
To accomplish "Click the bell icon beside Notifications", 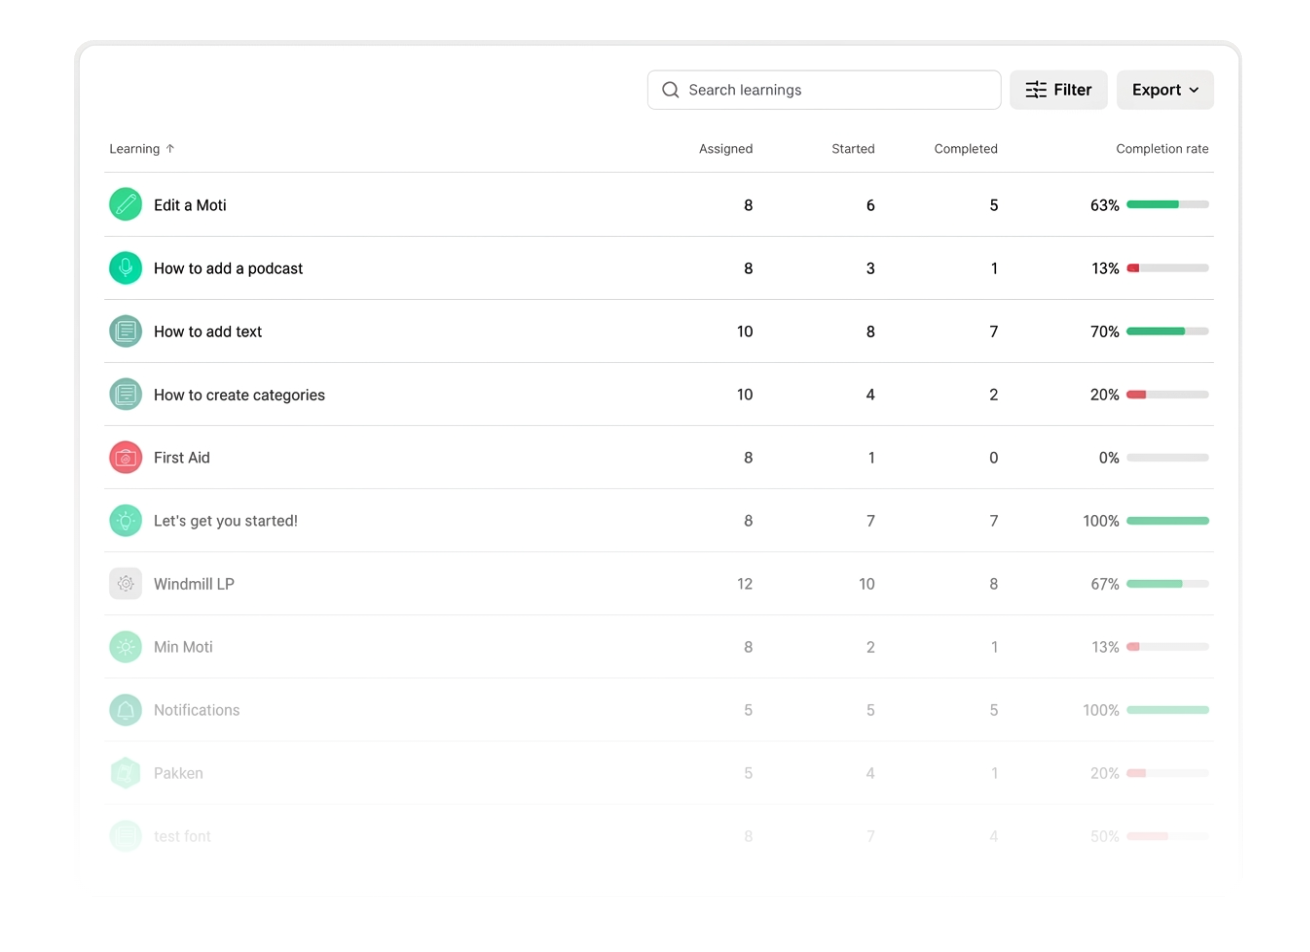I will pyautogui.click(x=125, y=709).
